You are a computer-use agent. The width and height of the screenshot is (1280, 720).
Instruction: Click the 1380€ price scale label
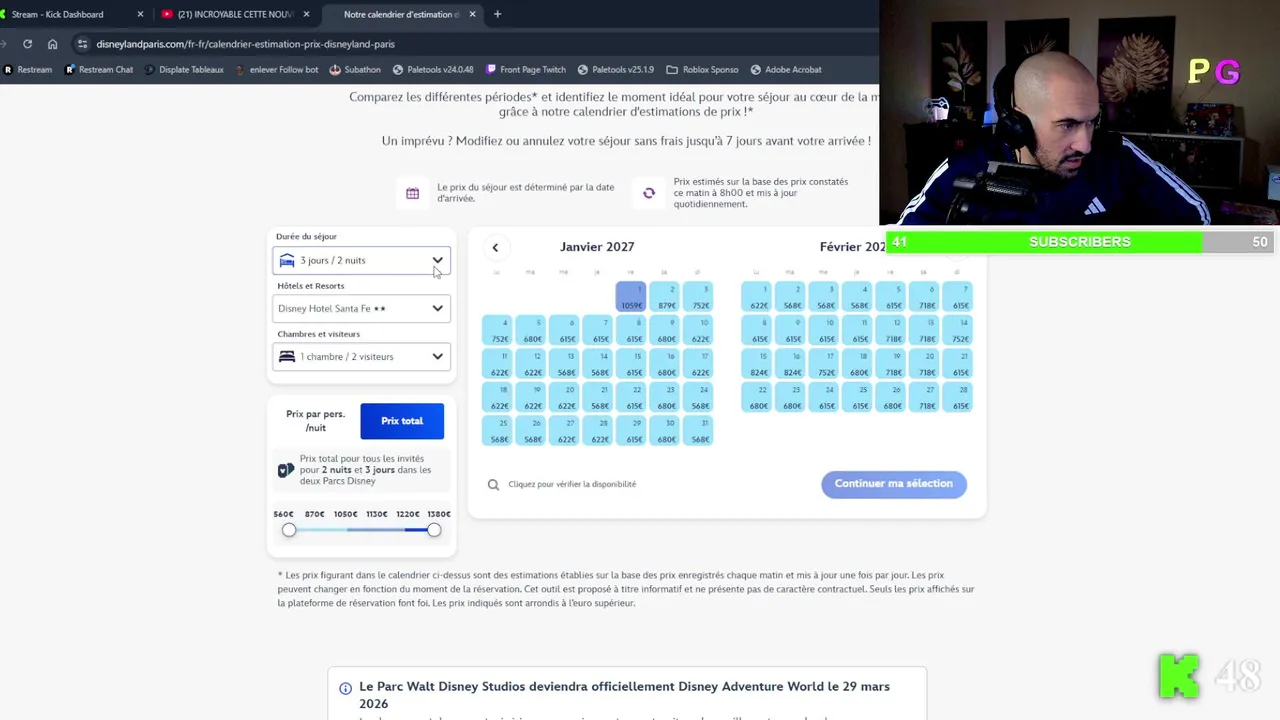(x=439, y=514)
